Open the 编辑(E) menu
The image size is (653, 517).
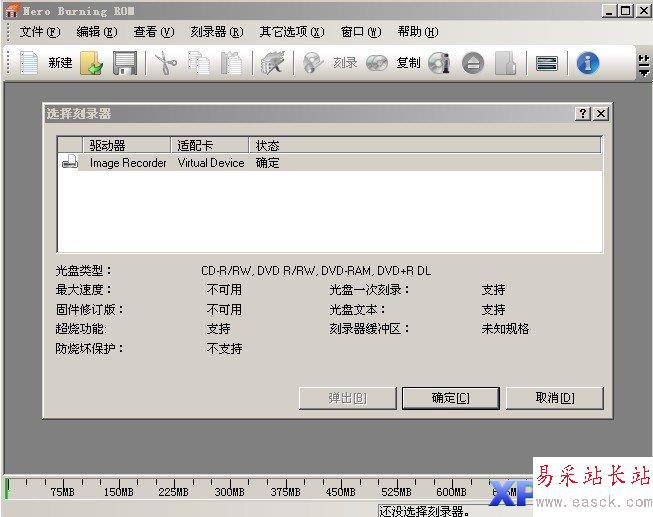(97, 32)
